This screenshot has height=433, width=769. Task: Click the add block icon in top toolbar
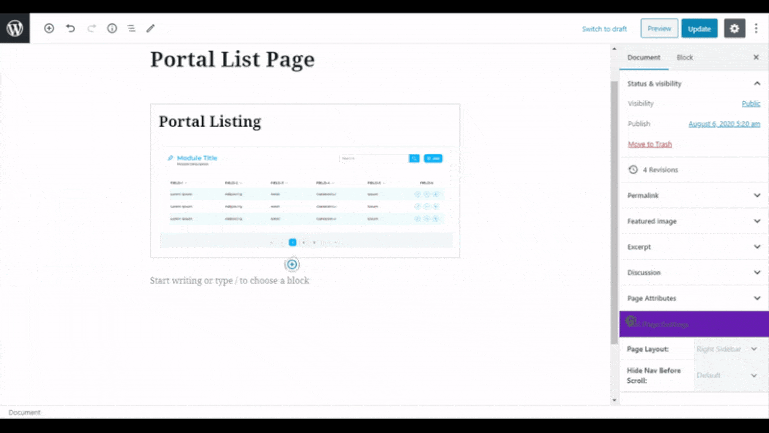pyautogui.click(x=49, y=28)
